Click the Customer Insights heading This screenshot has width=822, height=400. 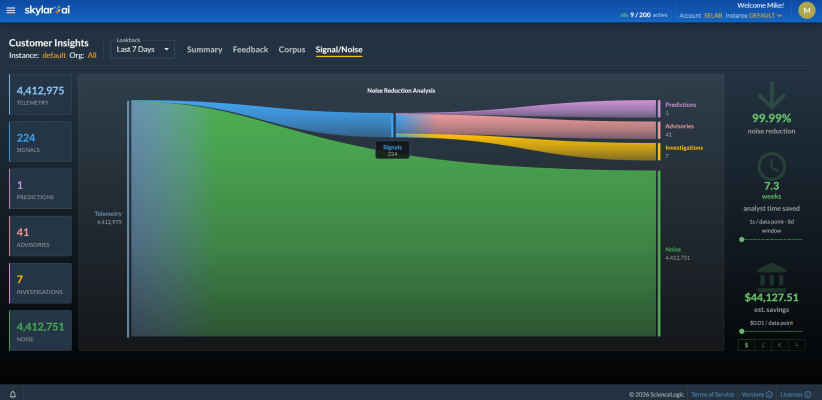[x=49, y=43]
